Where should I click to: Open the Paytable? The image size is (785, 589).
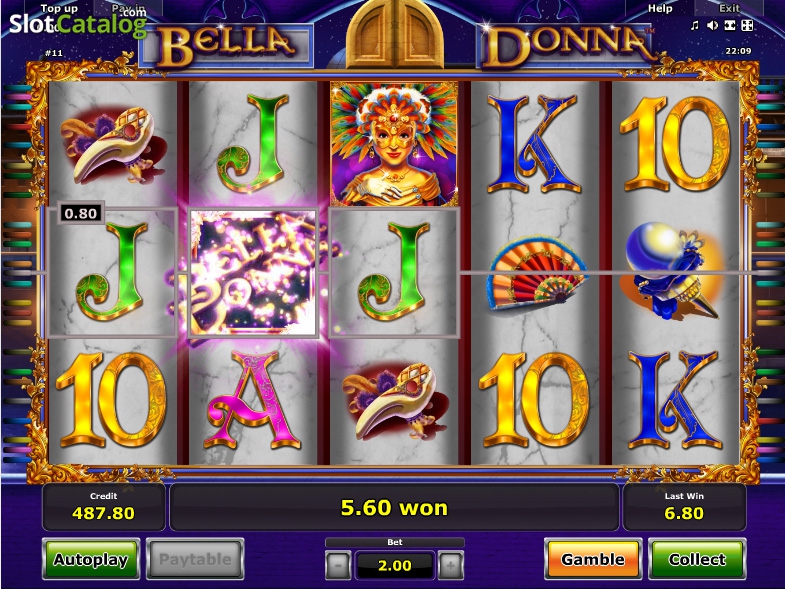coord(195,559)
